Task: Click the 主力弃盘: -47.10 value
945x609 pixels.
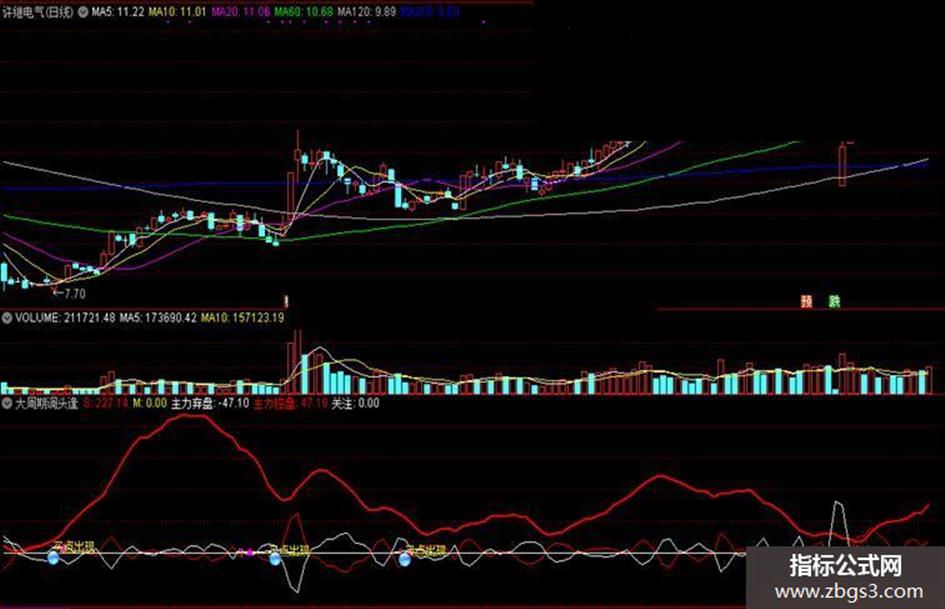Action: point(210,403)
